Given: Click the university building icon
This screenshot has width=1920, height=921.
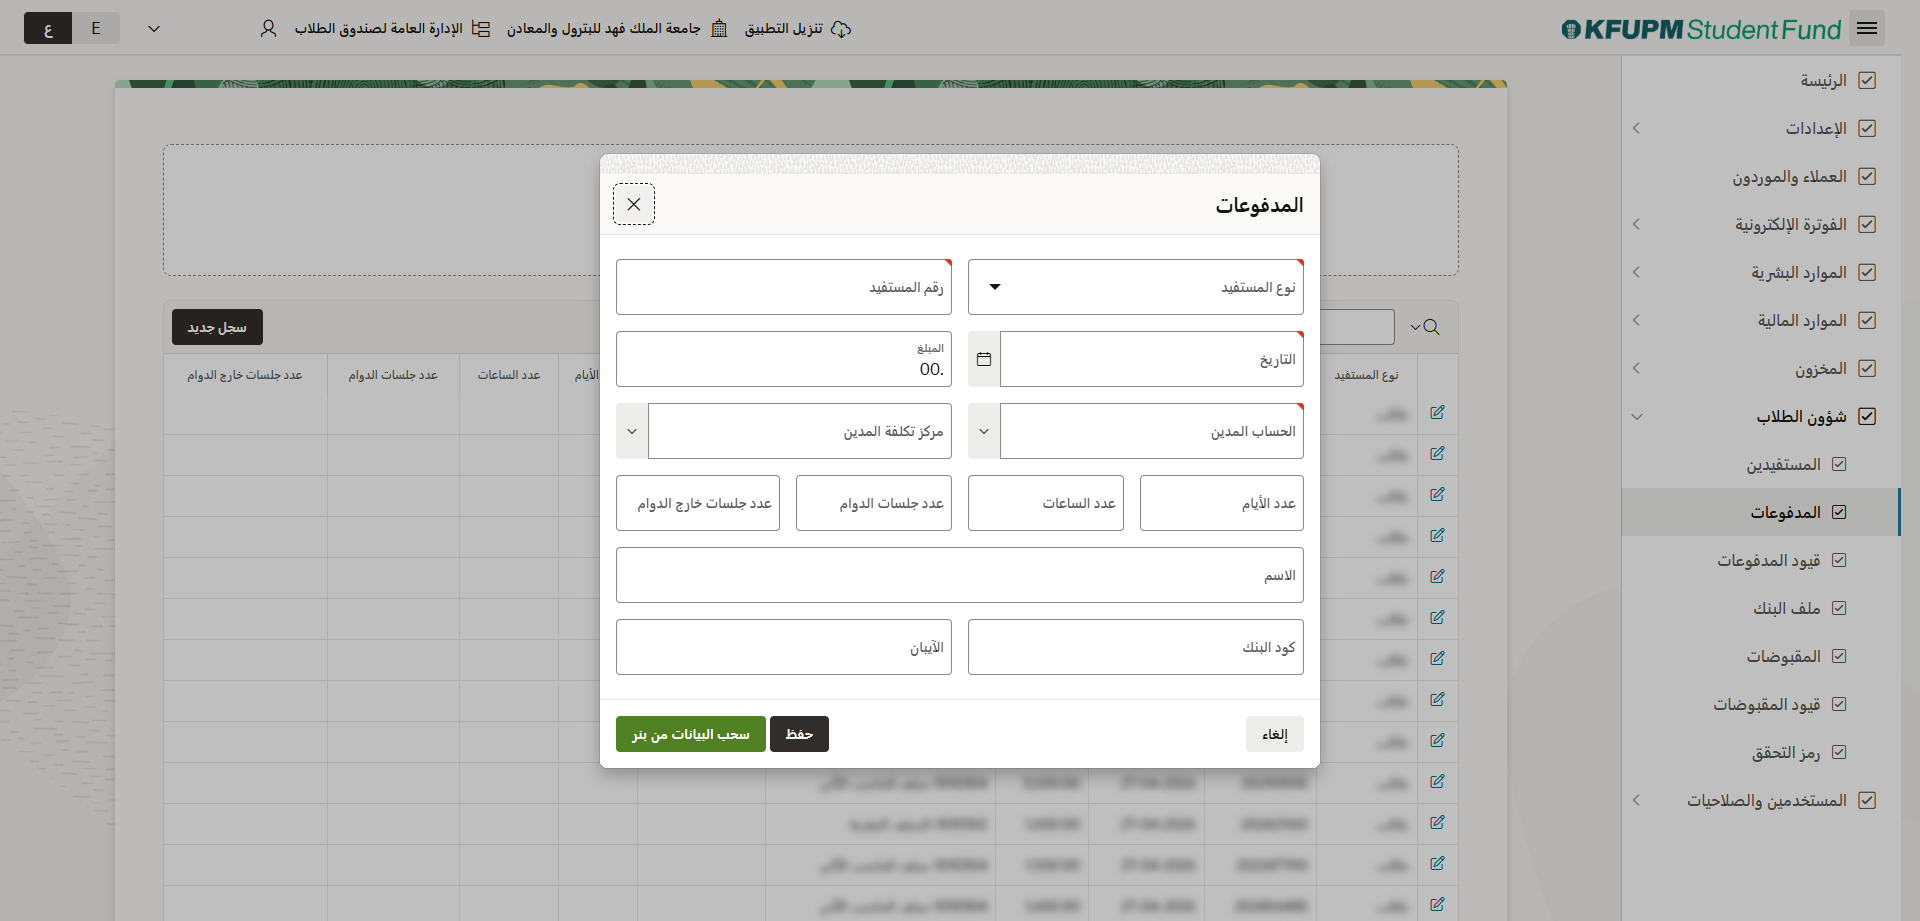Looking at the screenshot, I should tap(719, 29).
